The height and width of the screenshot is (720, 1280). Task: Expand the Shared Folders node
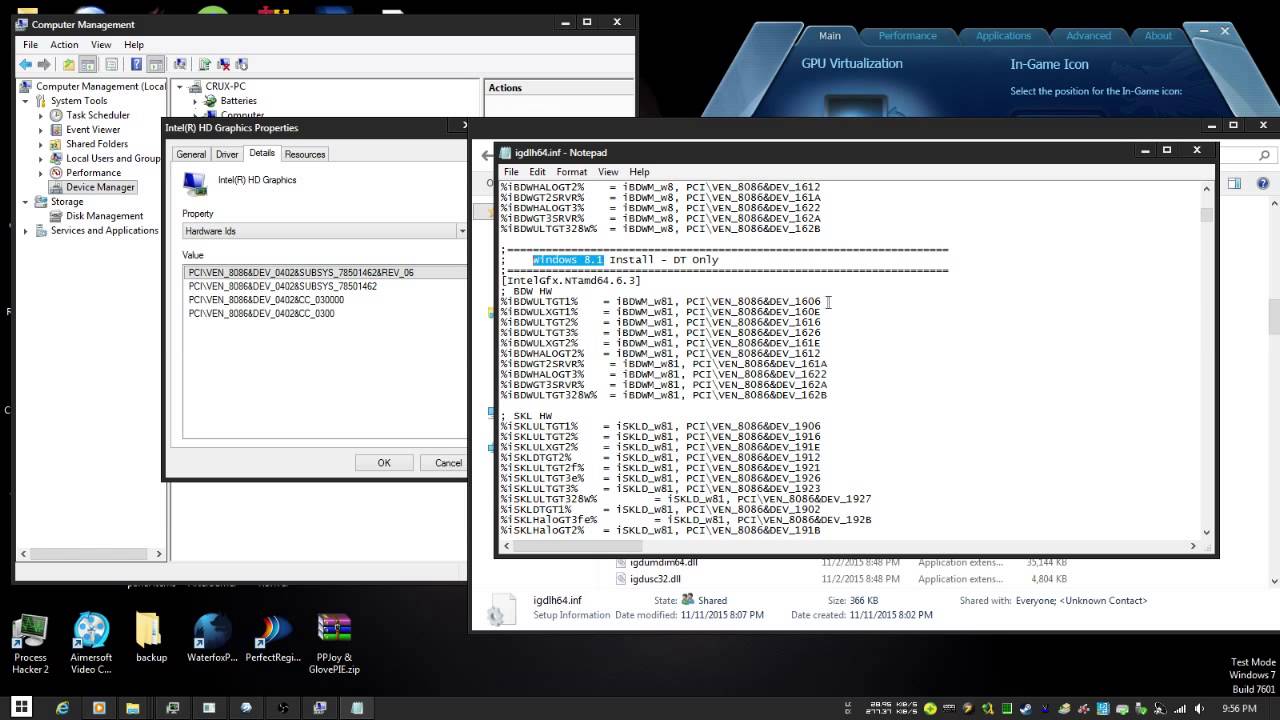click(x=41, y=144)
